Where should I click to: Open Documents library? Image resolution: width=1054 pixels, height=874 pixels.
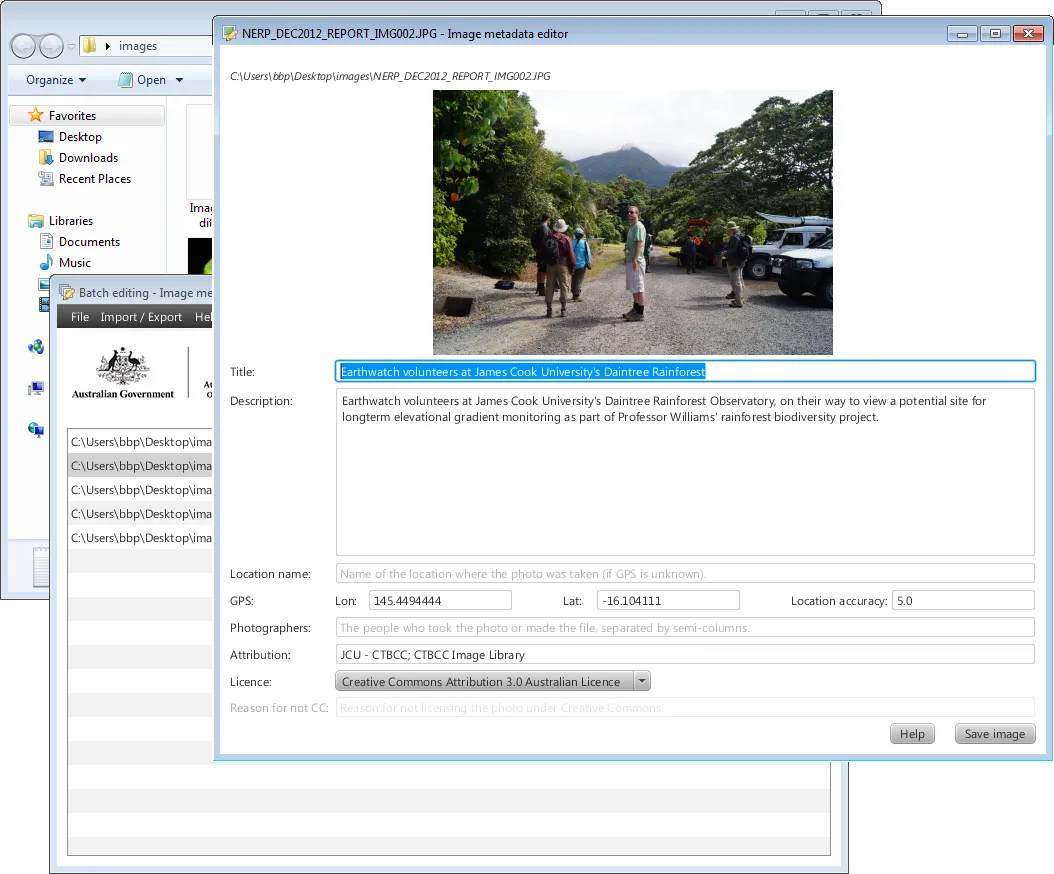[x=89, y=241]
